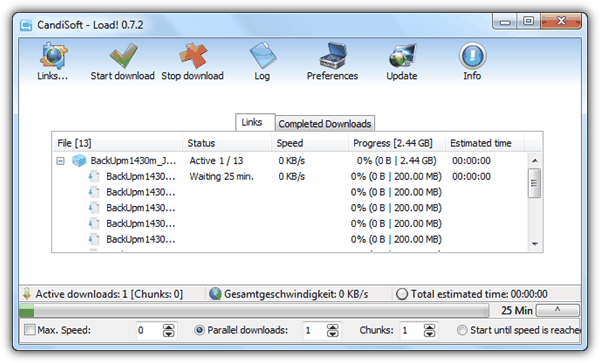
Task: Enable the Max. Speed checkbox
Action: click(29, 330)
